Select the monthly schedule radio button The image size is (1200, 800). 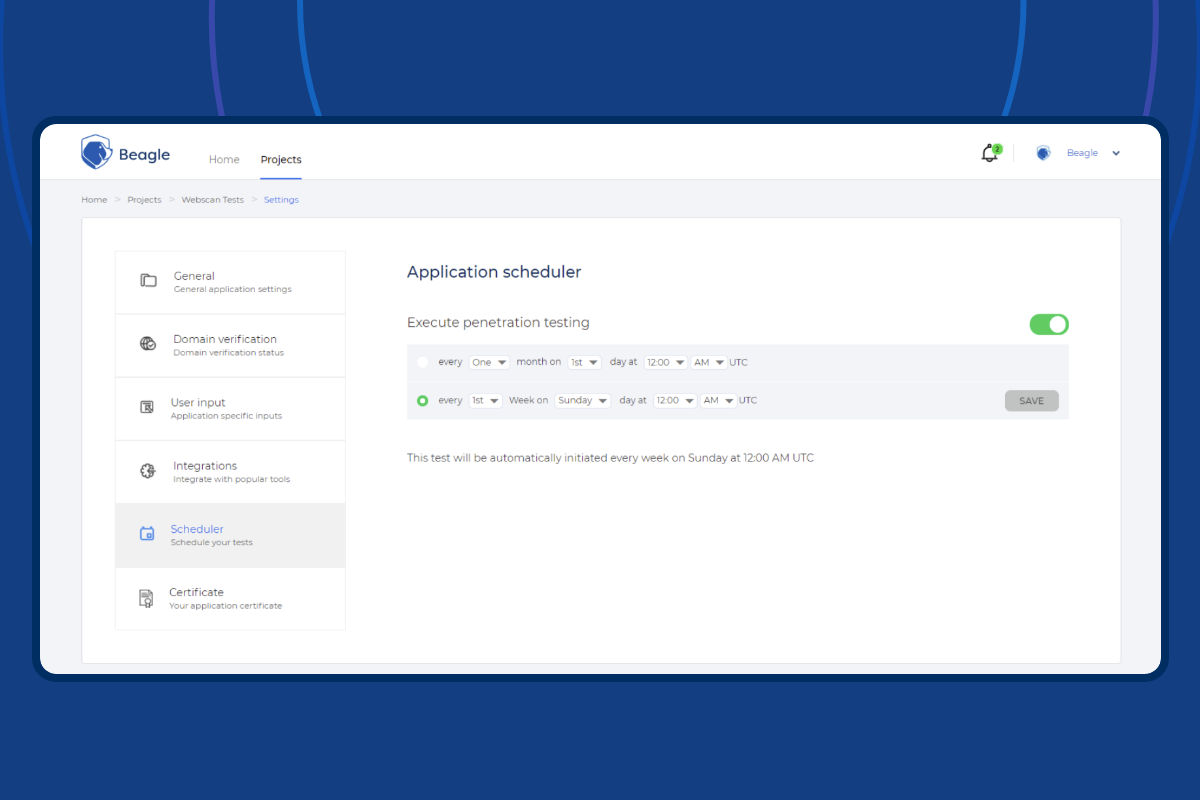pyautogui.click(x=422, y=362)
